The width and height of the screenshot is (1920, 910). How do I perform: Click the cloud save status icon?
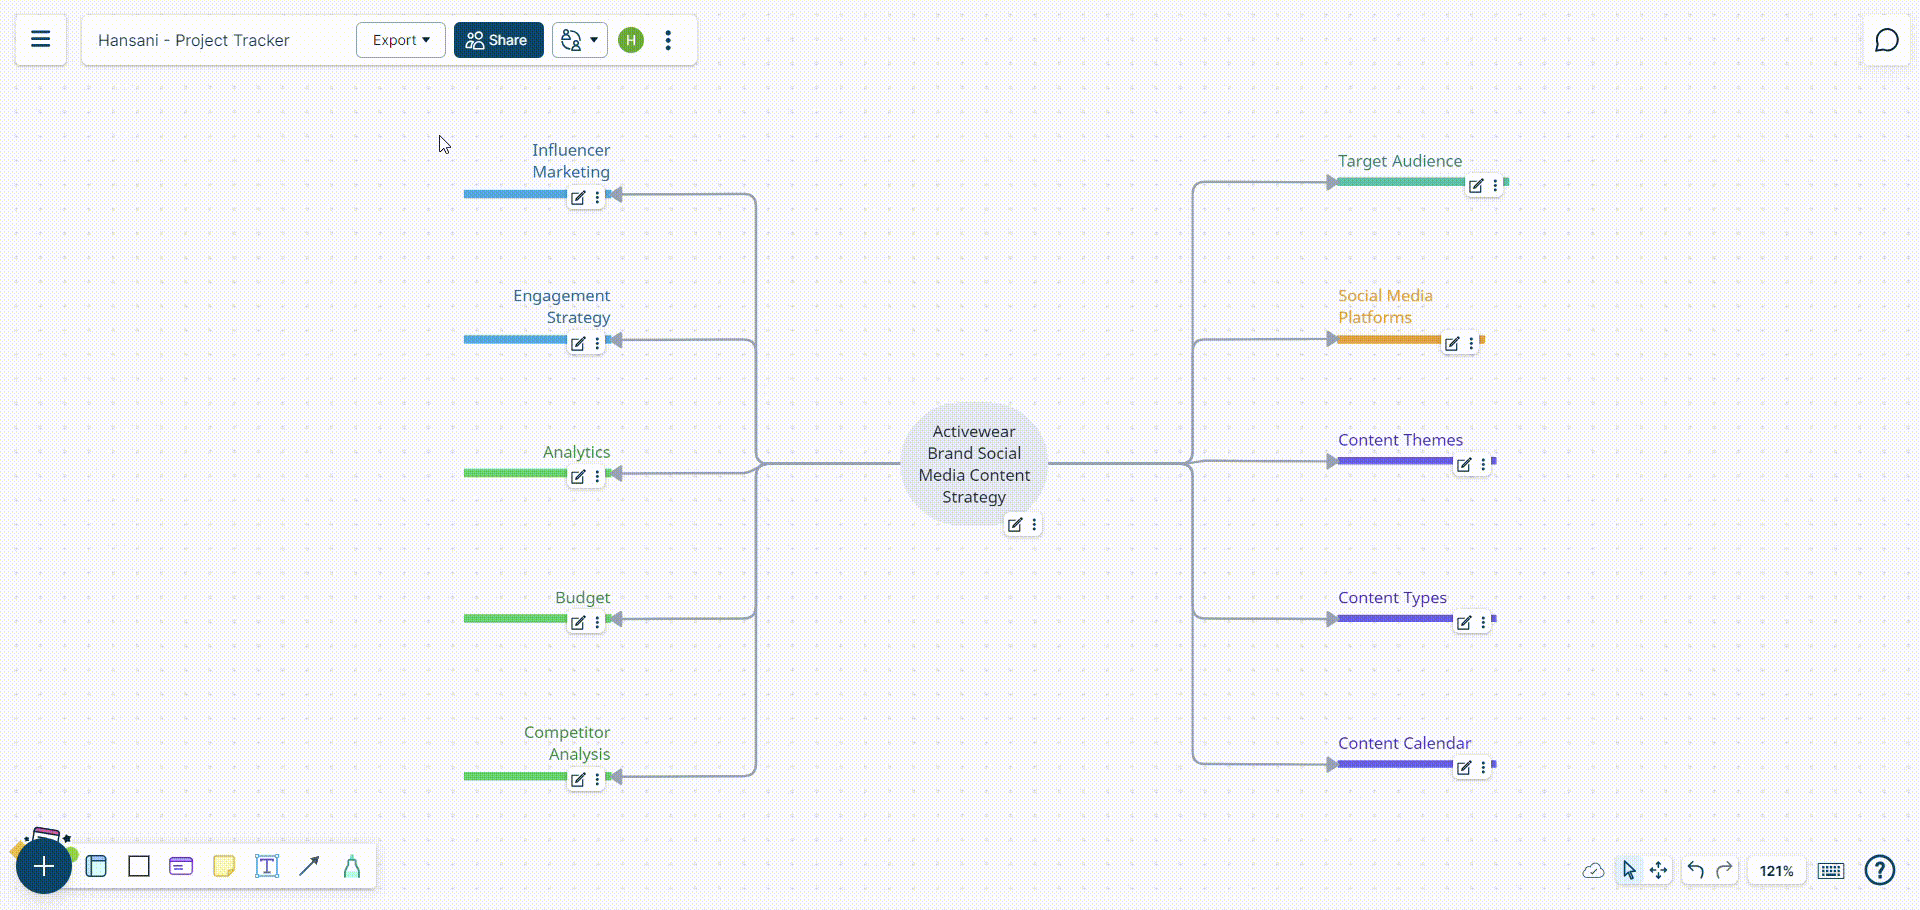(x=1594, y=871)
